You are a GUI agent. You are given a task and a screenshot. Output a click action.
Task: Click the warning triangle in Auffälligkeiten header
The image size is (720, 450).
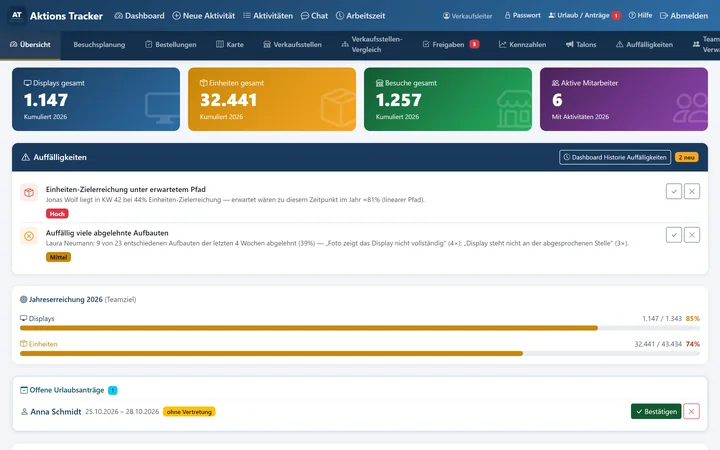click(26, 157)
